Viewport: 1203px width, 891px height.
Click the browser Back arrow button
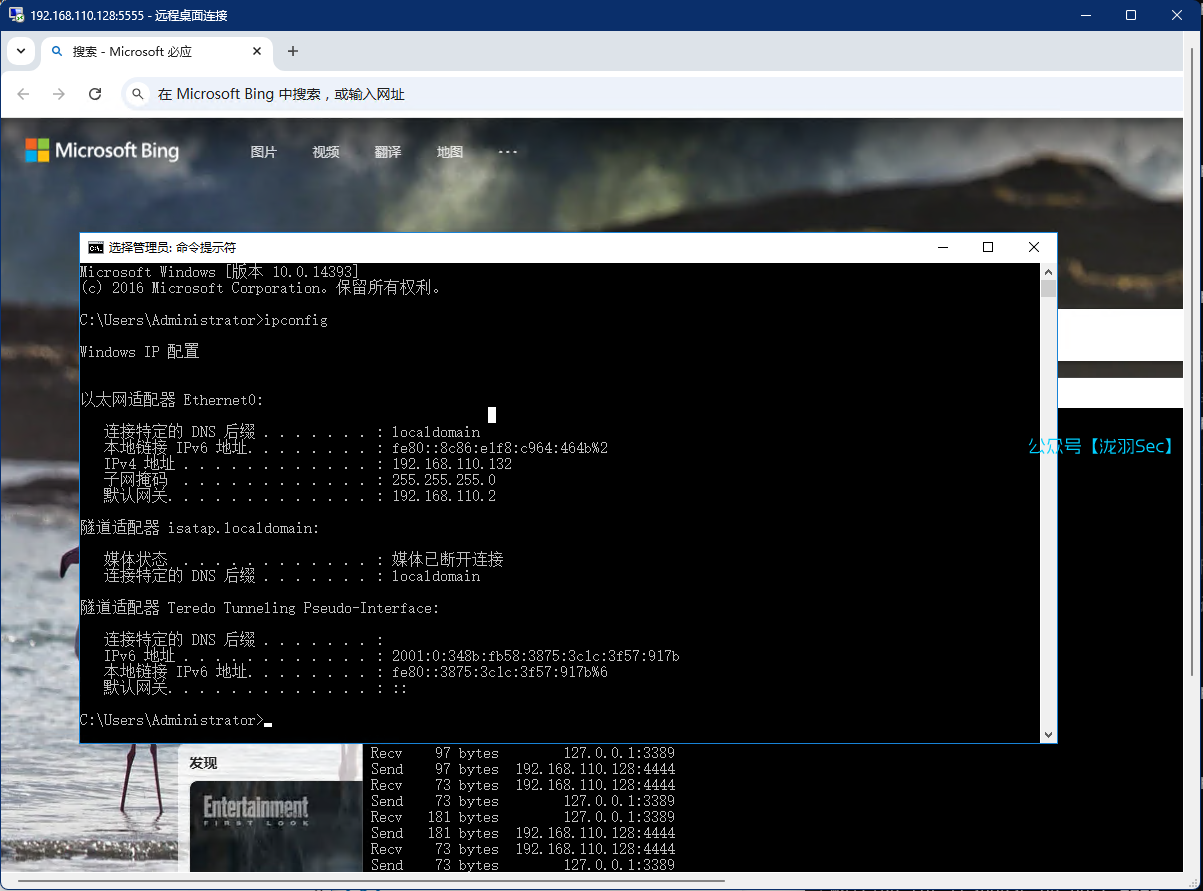24,94
